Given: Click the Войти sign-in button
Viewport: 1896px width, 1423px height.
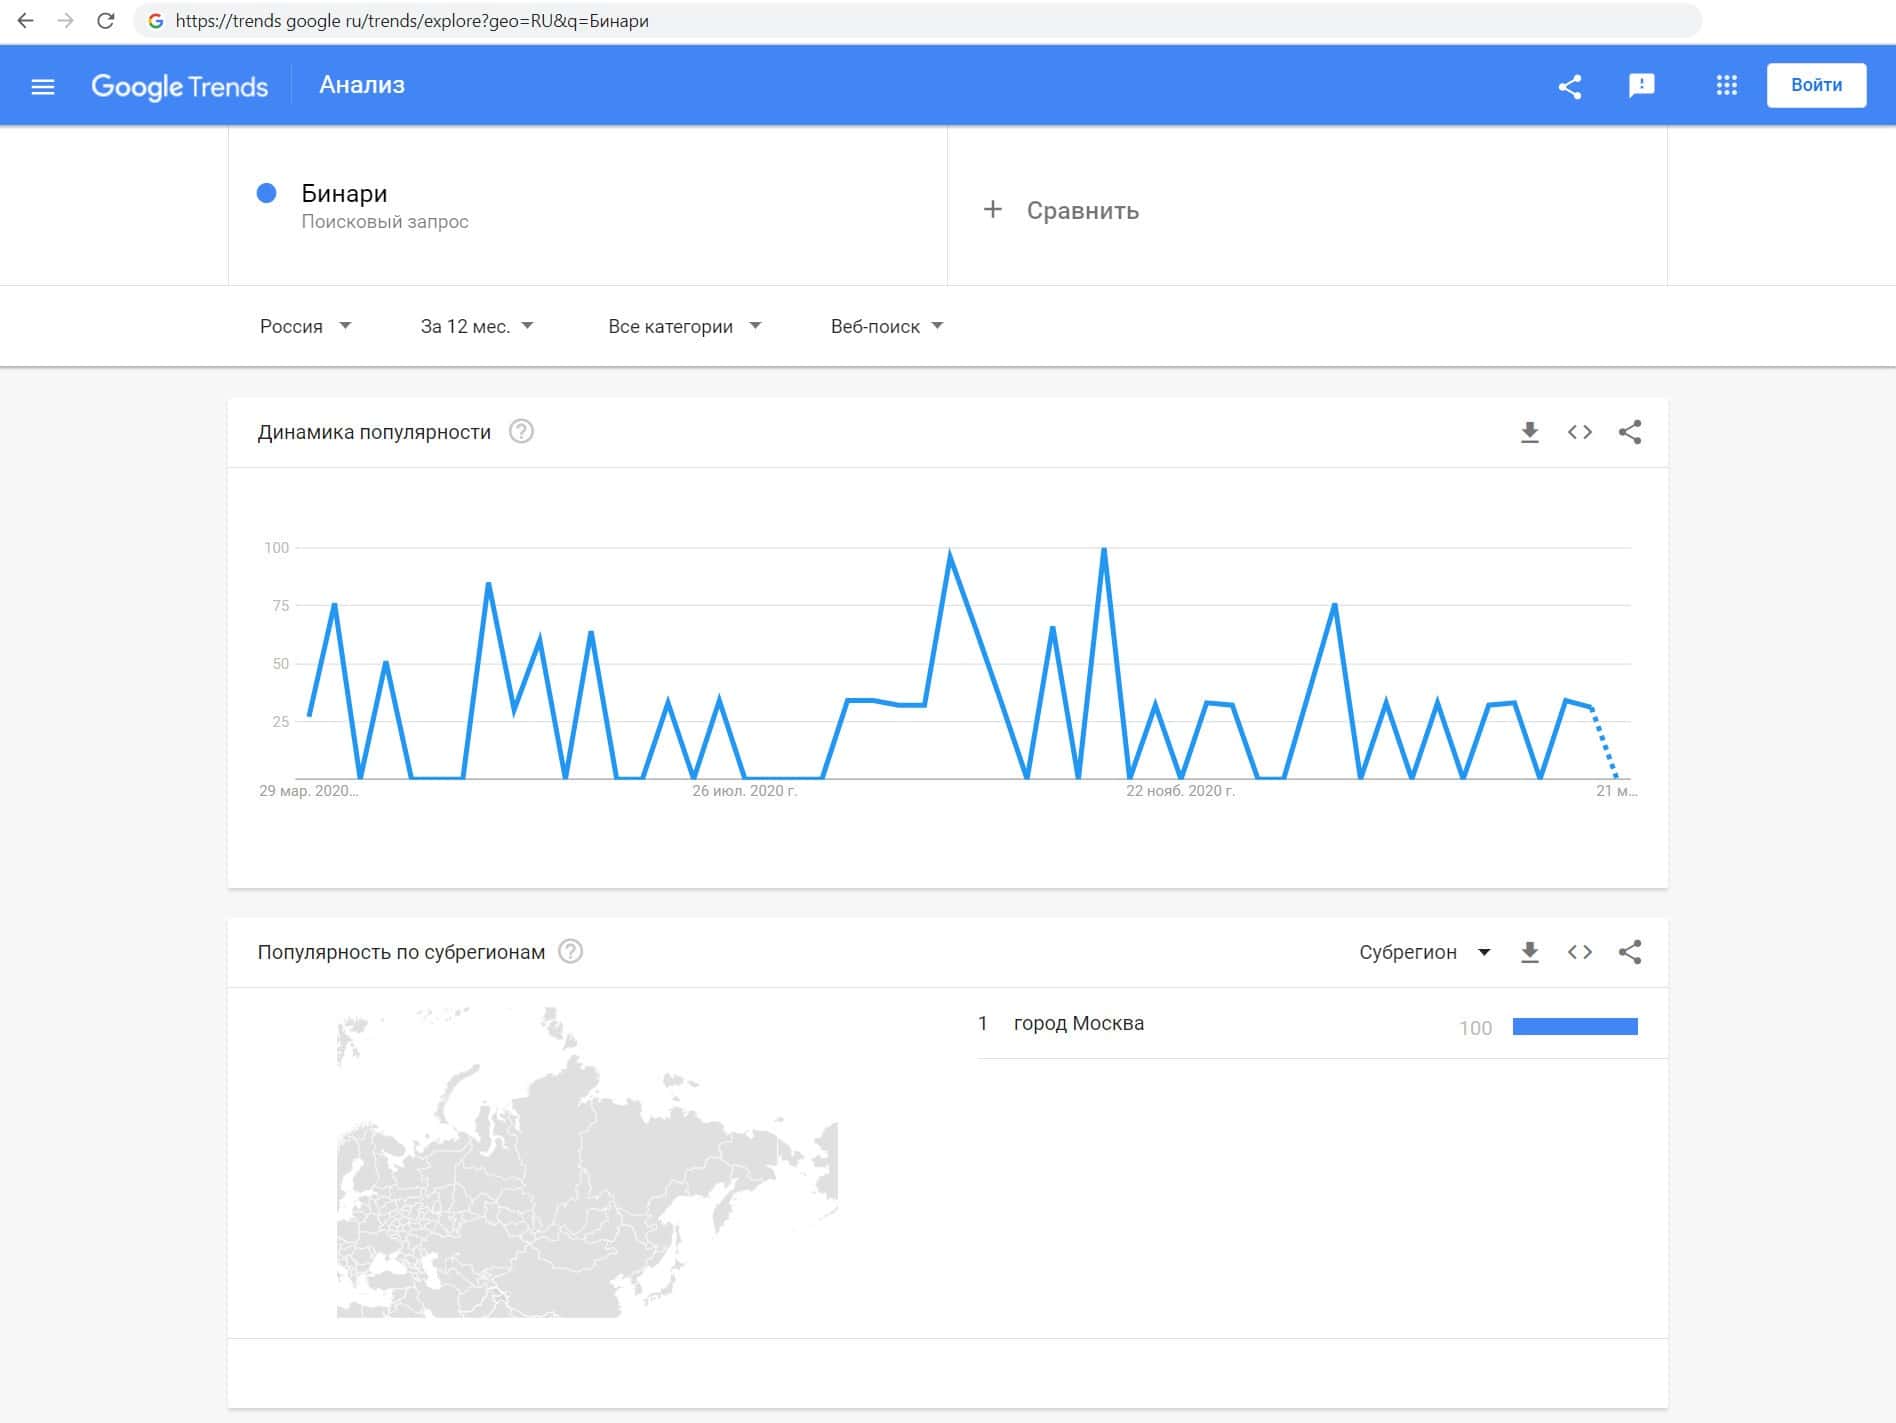Looking at the screenshot, I should click(x=1816, y=85).
